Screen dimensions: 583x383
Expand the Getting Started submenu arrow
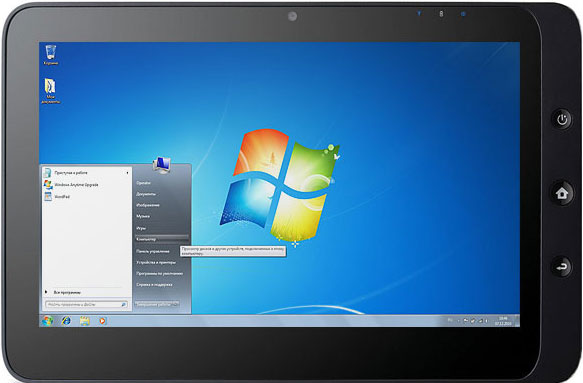point(128,173)
